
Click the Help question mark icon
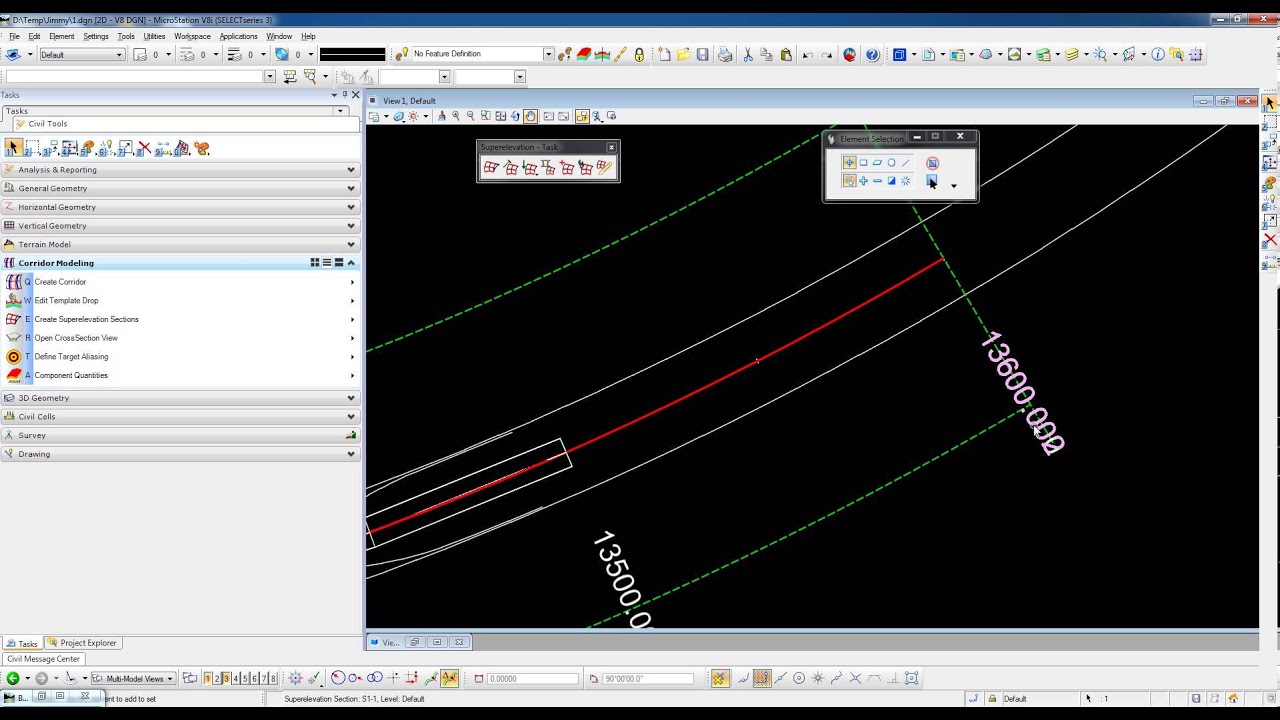[x=872, y=55]
